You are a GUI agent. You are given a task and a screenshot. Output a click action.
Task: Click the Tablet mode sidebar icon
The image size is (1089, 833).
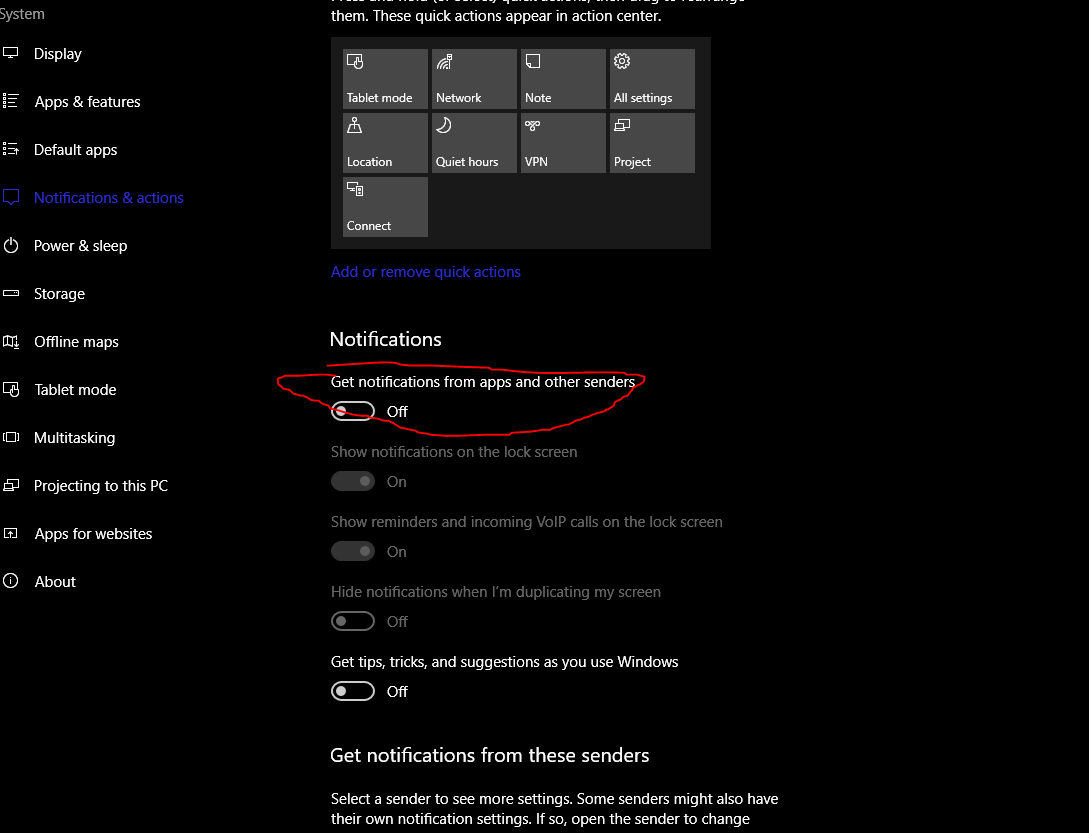coord(10,389)
